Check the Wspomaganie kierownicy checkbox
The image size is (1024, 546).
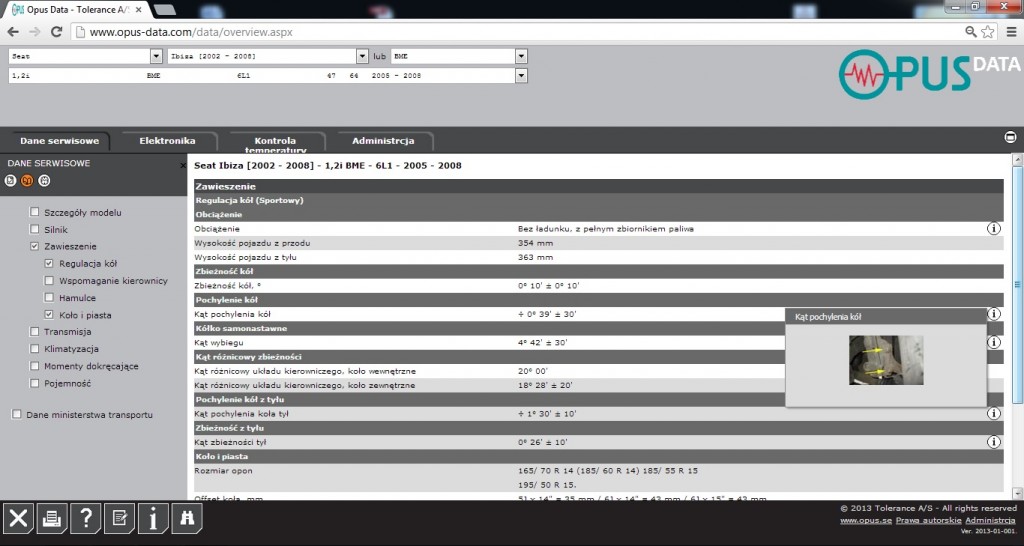49,280
